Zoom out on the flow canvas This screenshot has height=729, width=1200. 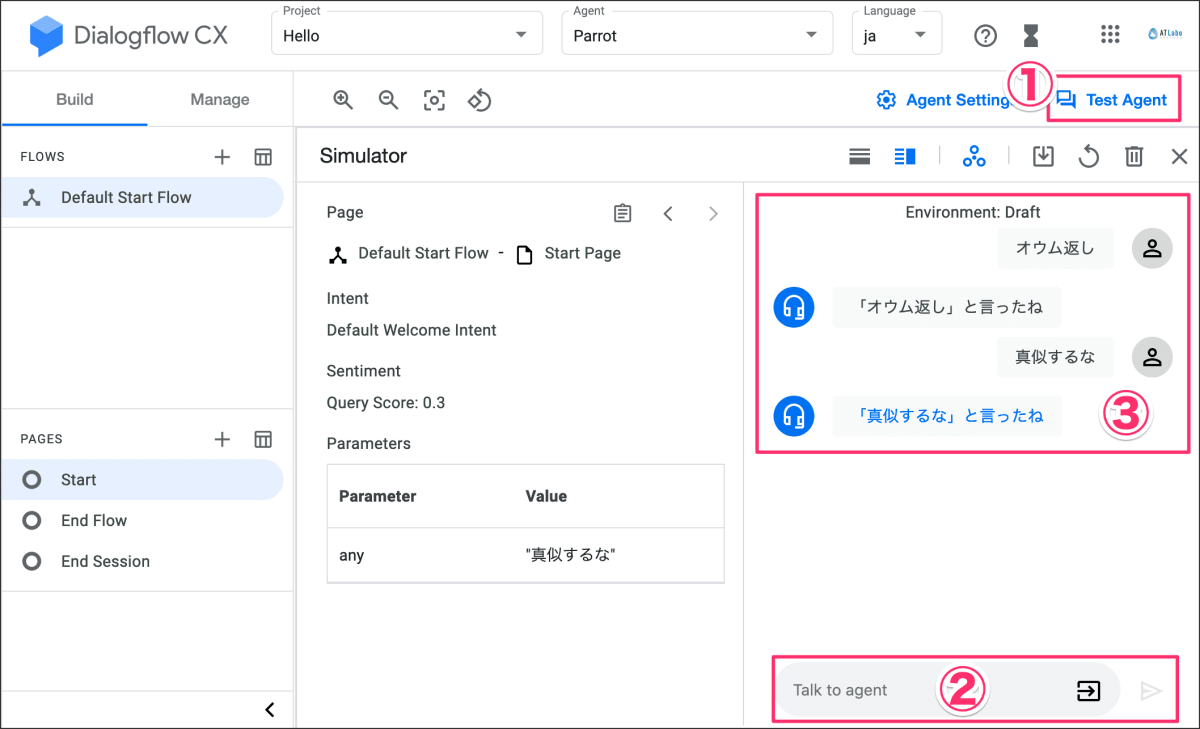(x=388, y=100)
